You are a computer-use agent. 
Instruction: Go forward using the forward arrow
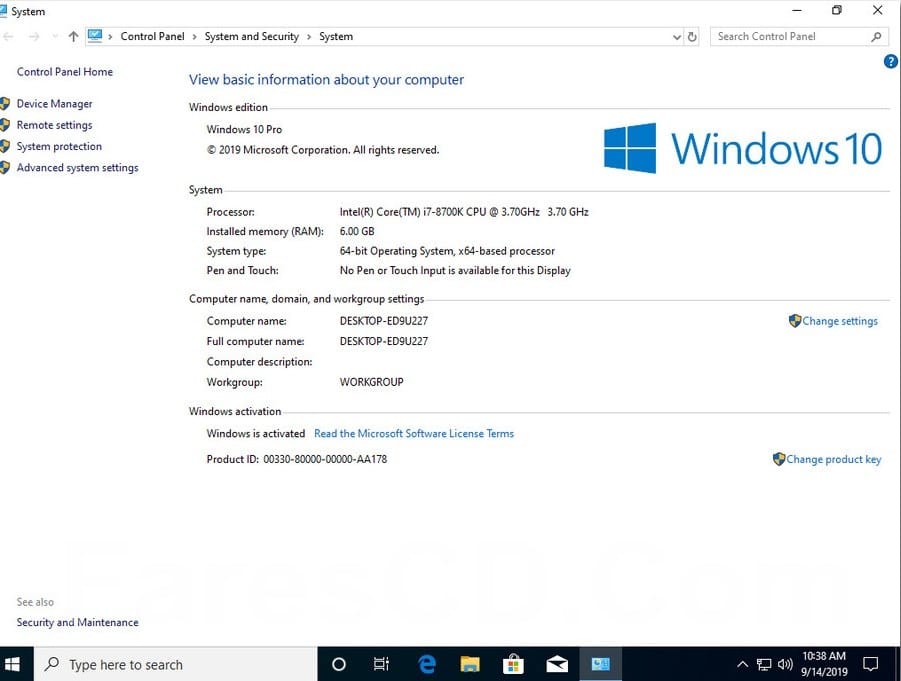pyautogui.click(x=34, y=37)
